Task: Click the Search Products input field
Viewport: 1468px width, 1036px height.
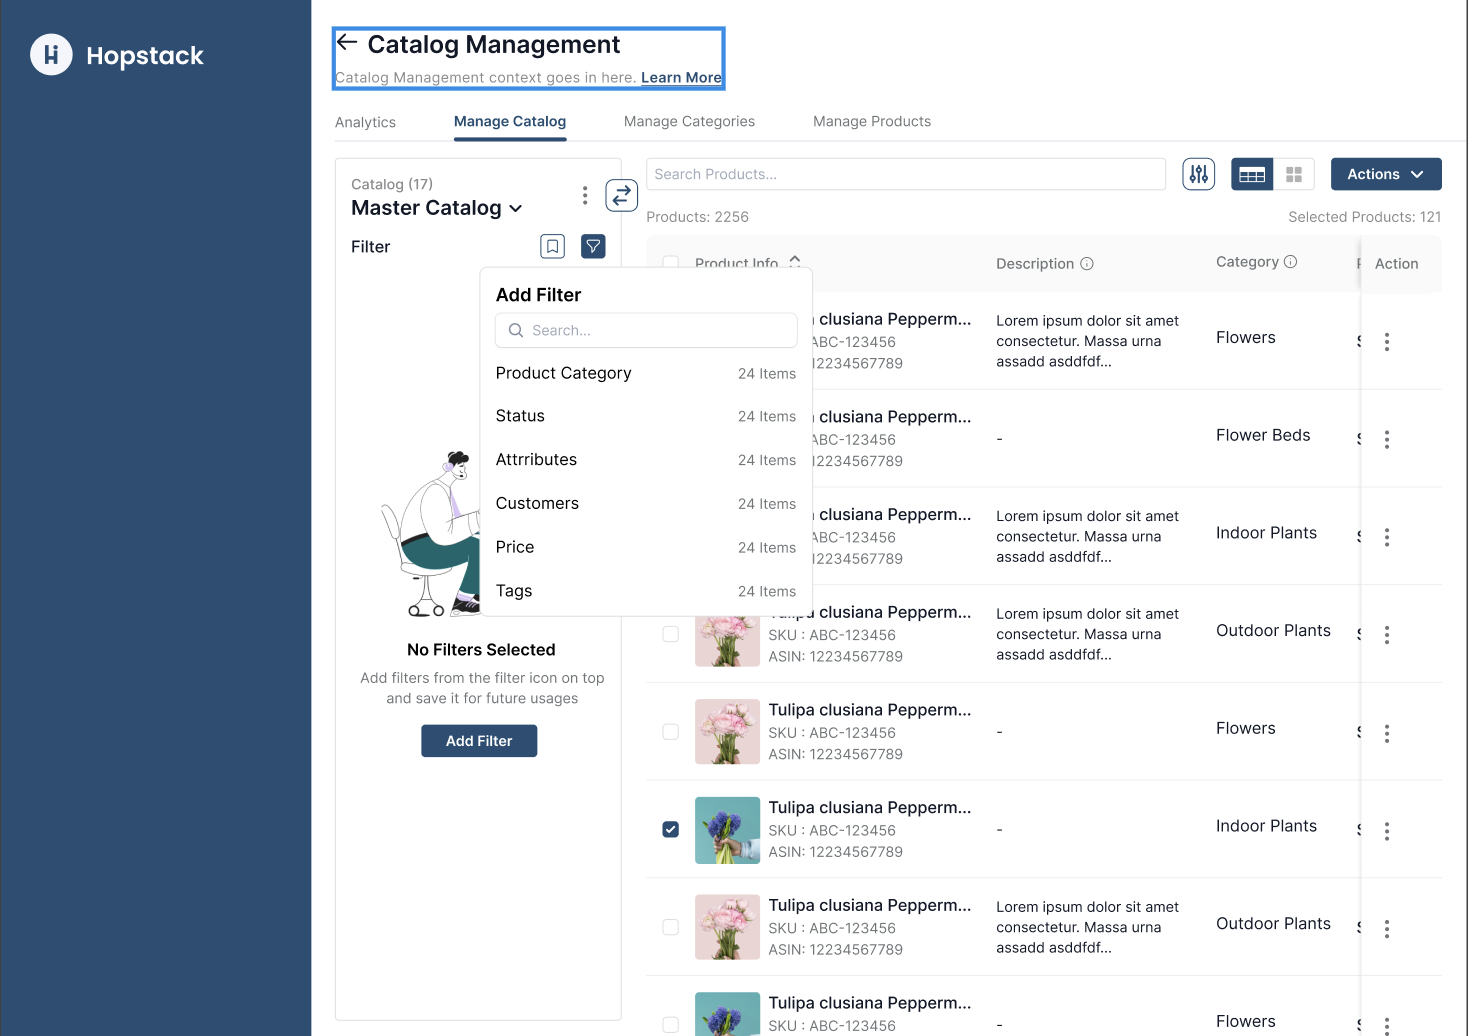Action: click(905, 174)
